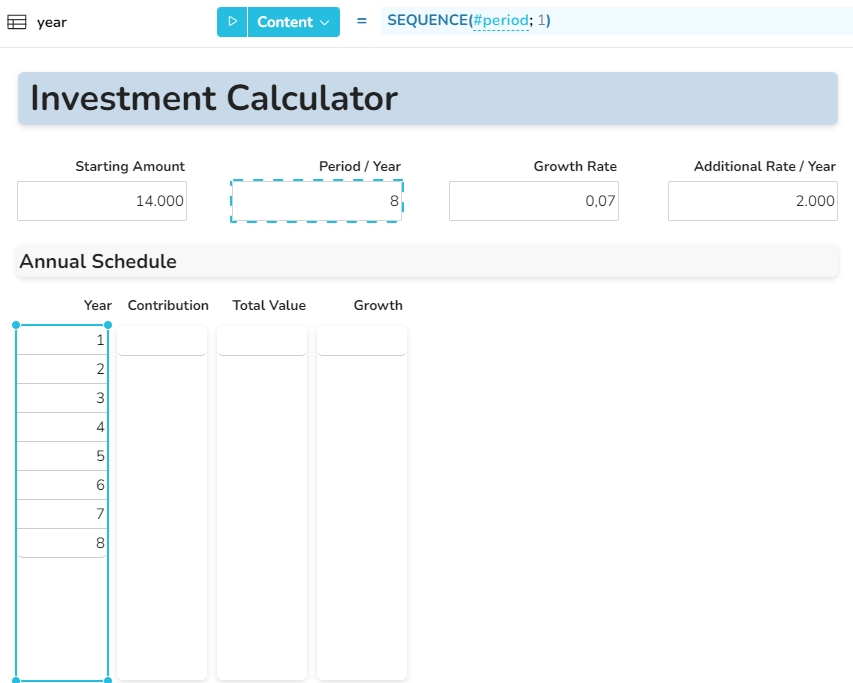Click the SEQUENCE formula bar
The height and width of the screenshot is (683, 853).
[x=650, y=21]
